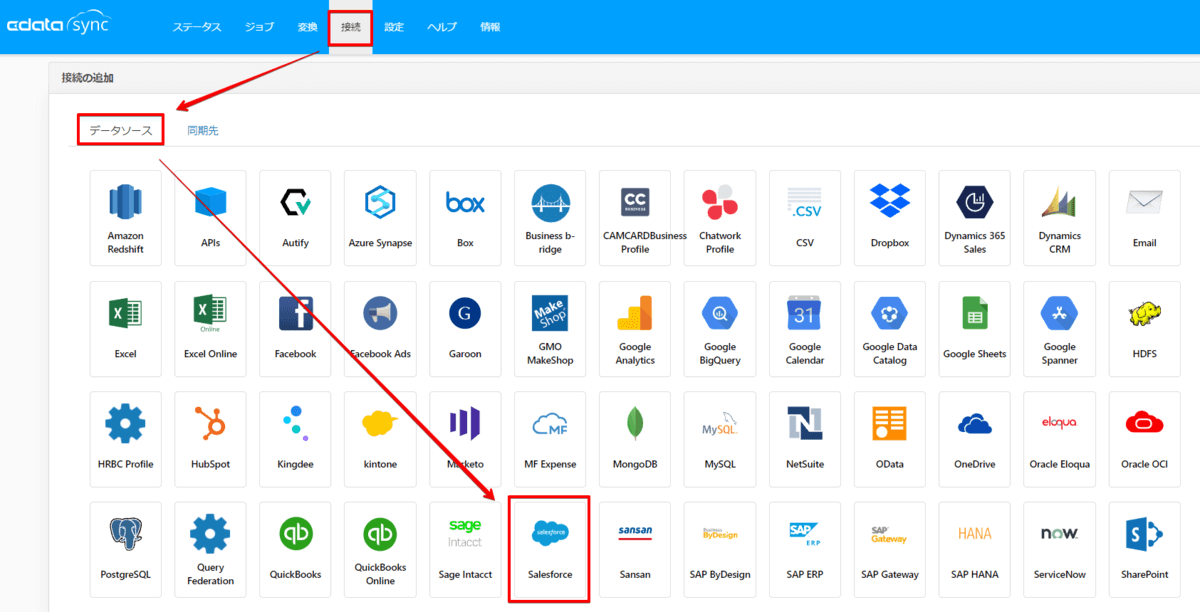
Task: Choose Google Spanner data source
Action: click(1061, 329)
